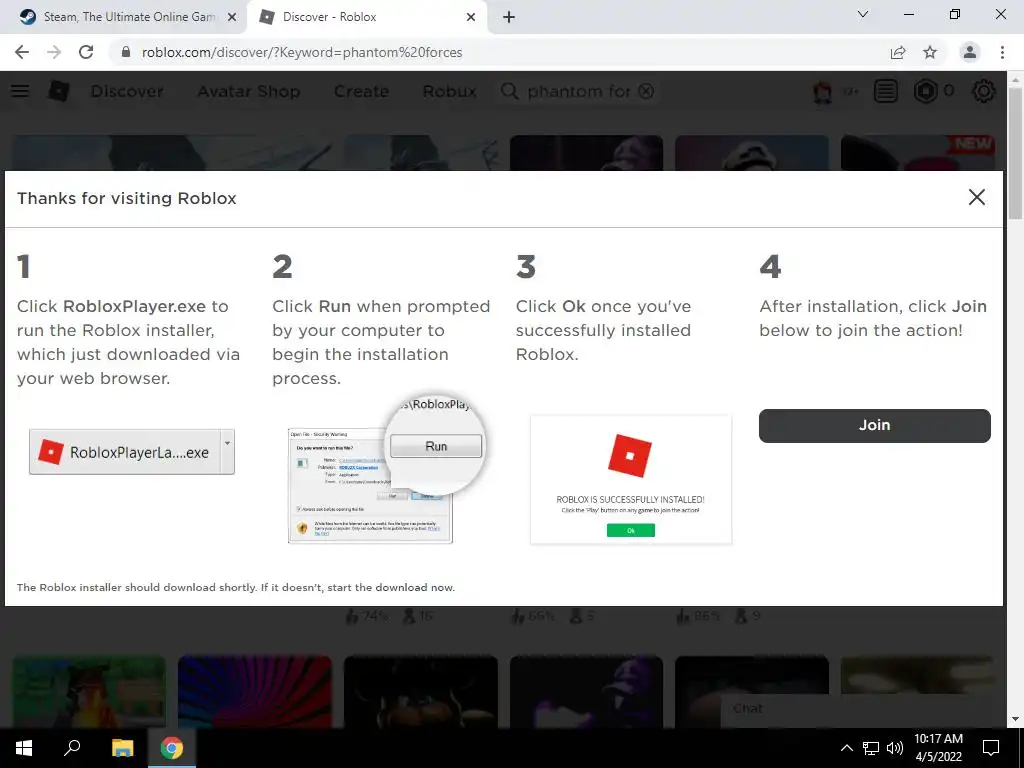Viewport: 1024px width, 768px height.
Task: Open the Robux menu item
Action: point(449,91)
